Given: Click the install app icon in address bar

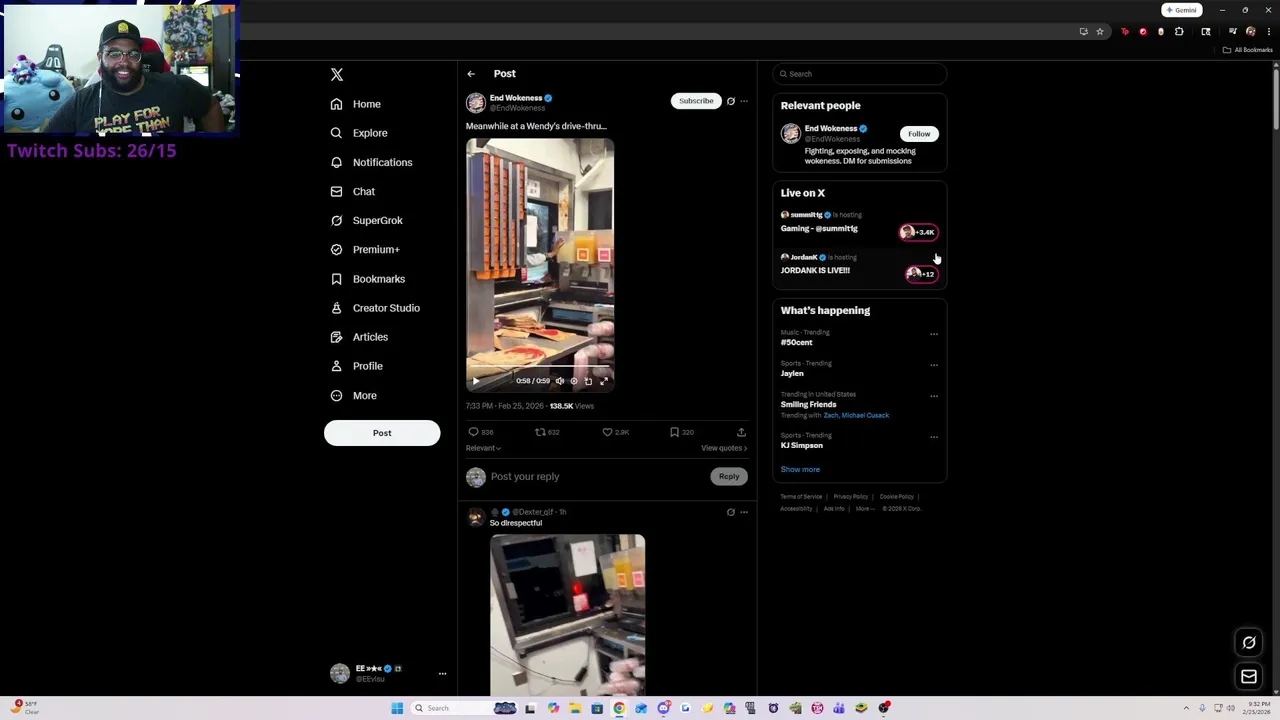Looking at the screenshot, I should coord(1084,32).
